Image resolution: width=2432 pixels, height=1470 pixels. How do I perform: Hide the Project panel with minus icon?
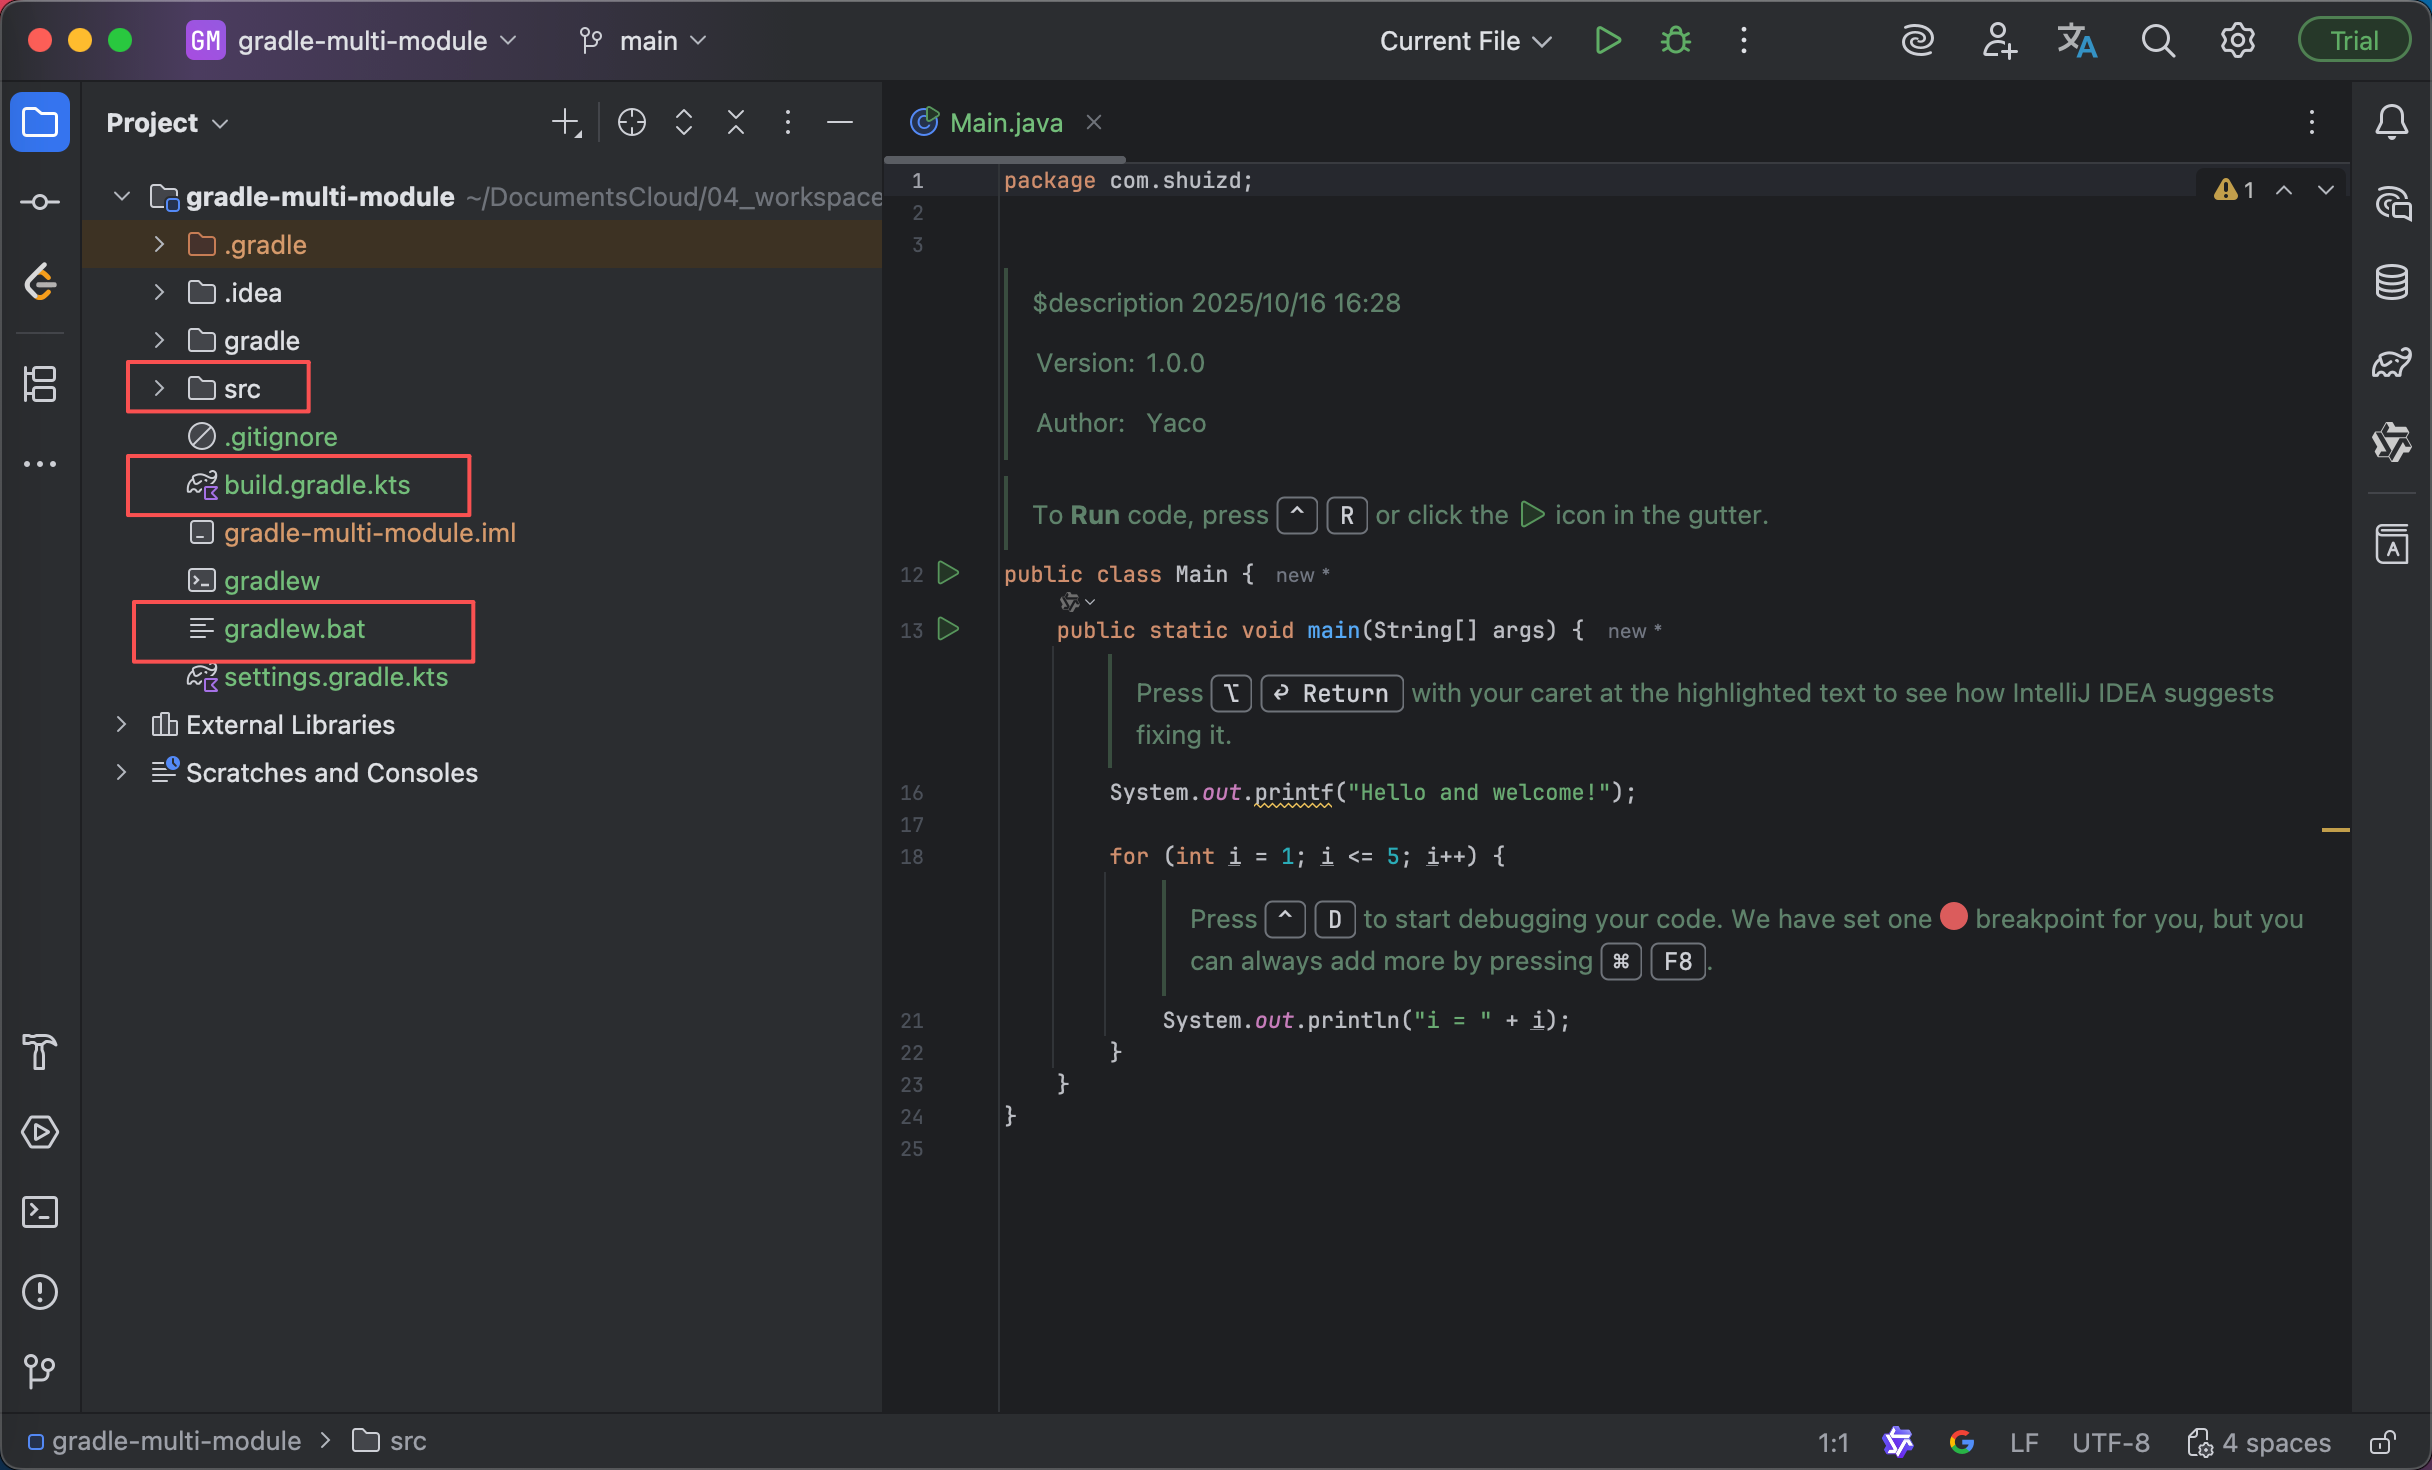(x=840, y=122)
